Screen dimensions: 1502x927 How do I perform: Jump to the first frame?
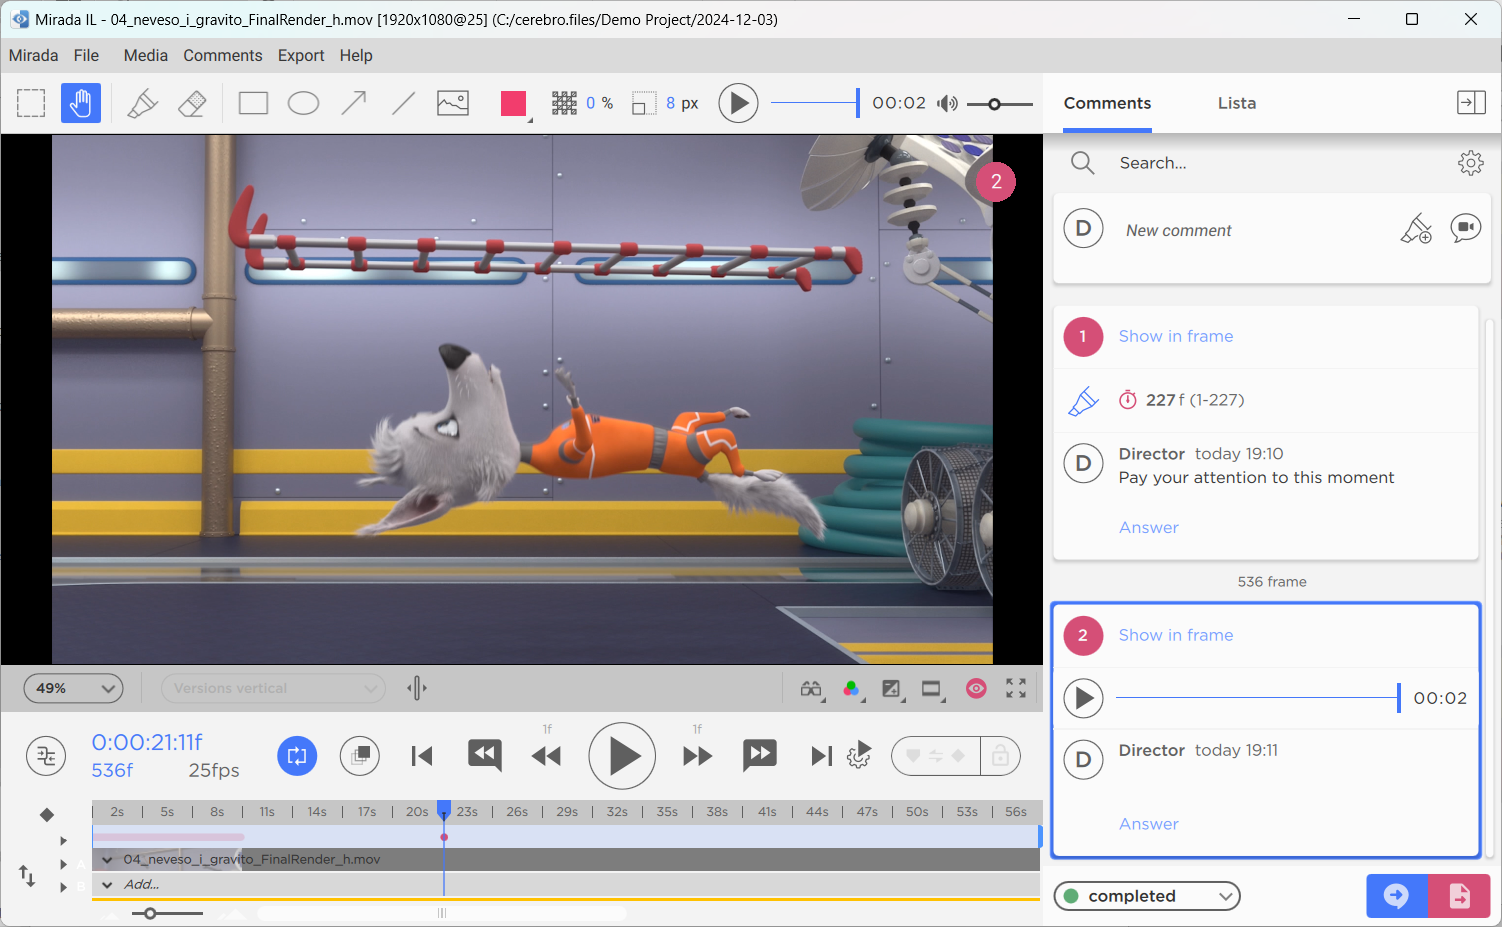click(422, 756)
